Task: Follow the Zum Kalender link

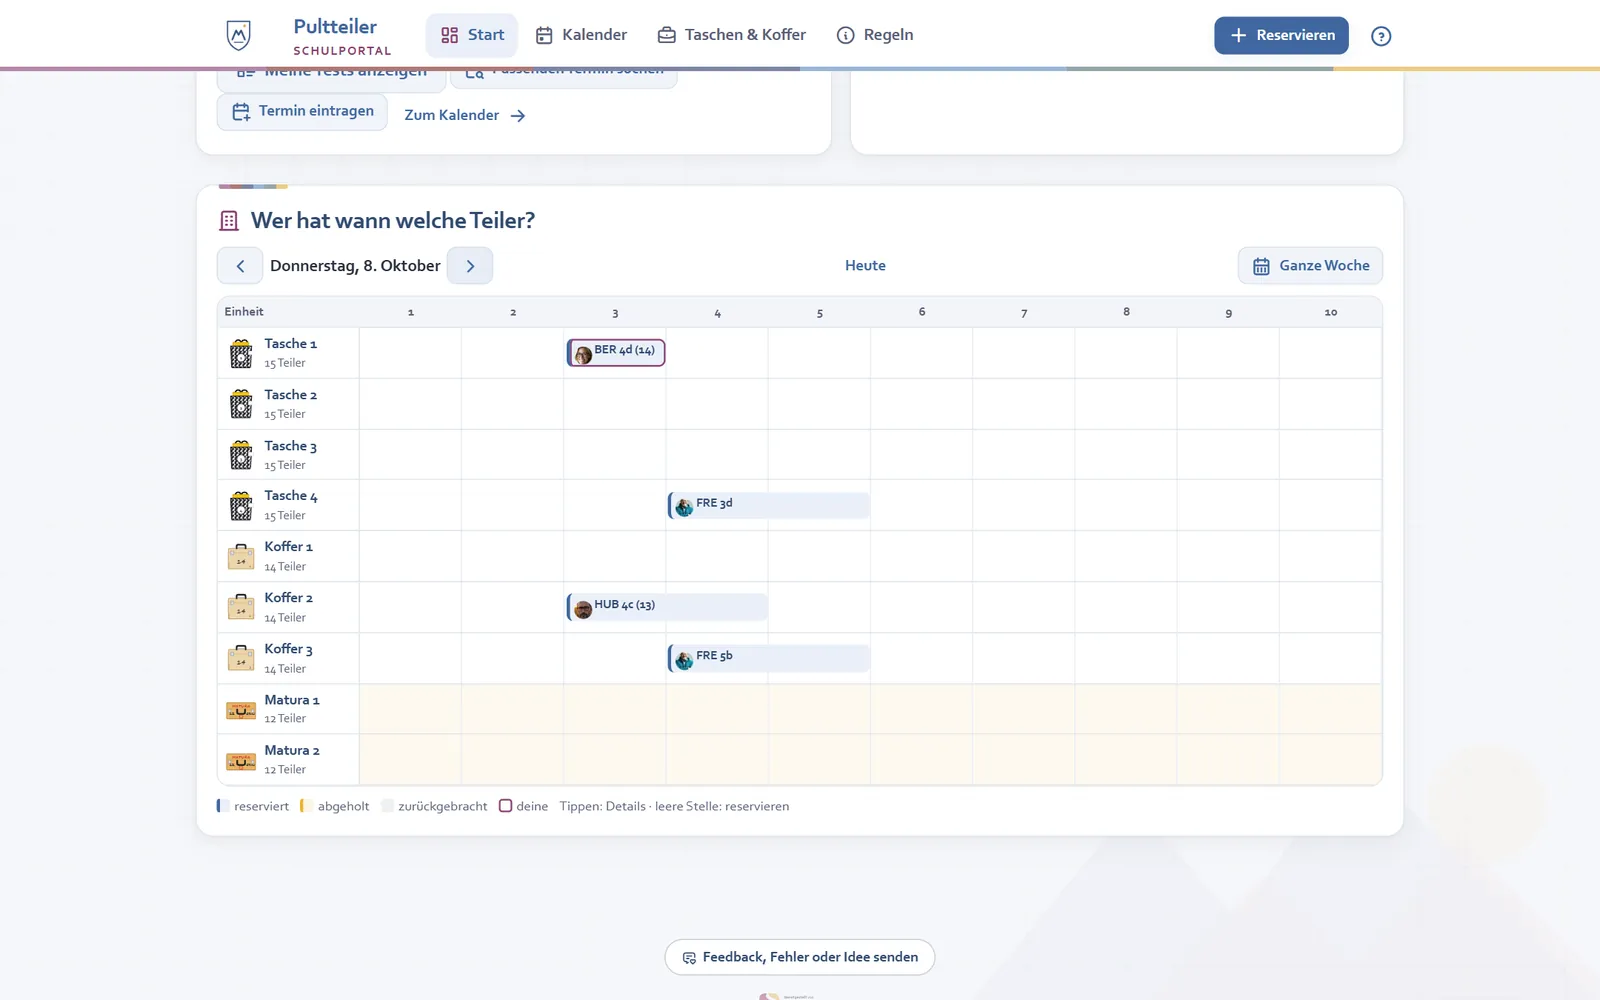Action: point(465,115)
